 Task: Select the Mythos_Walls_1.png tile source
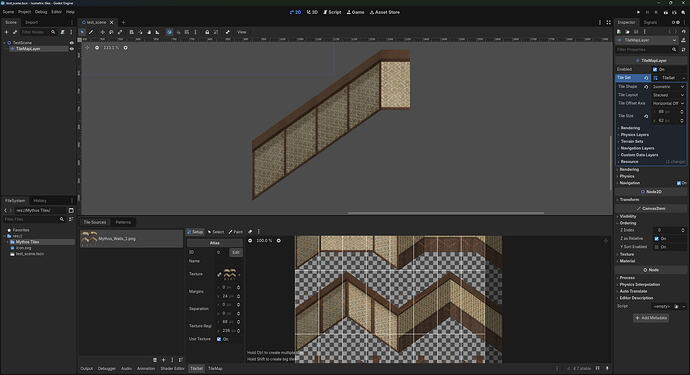click(x=131, y=239)
